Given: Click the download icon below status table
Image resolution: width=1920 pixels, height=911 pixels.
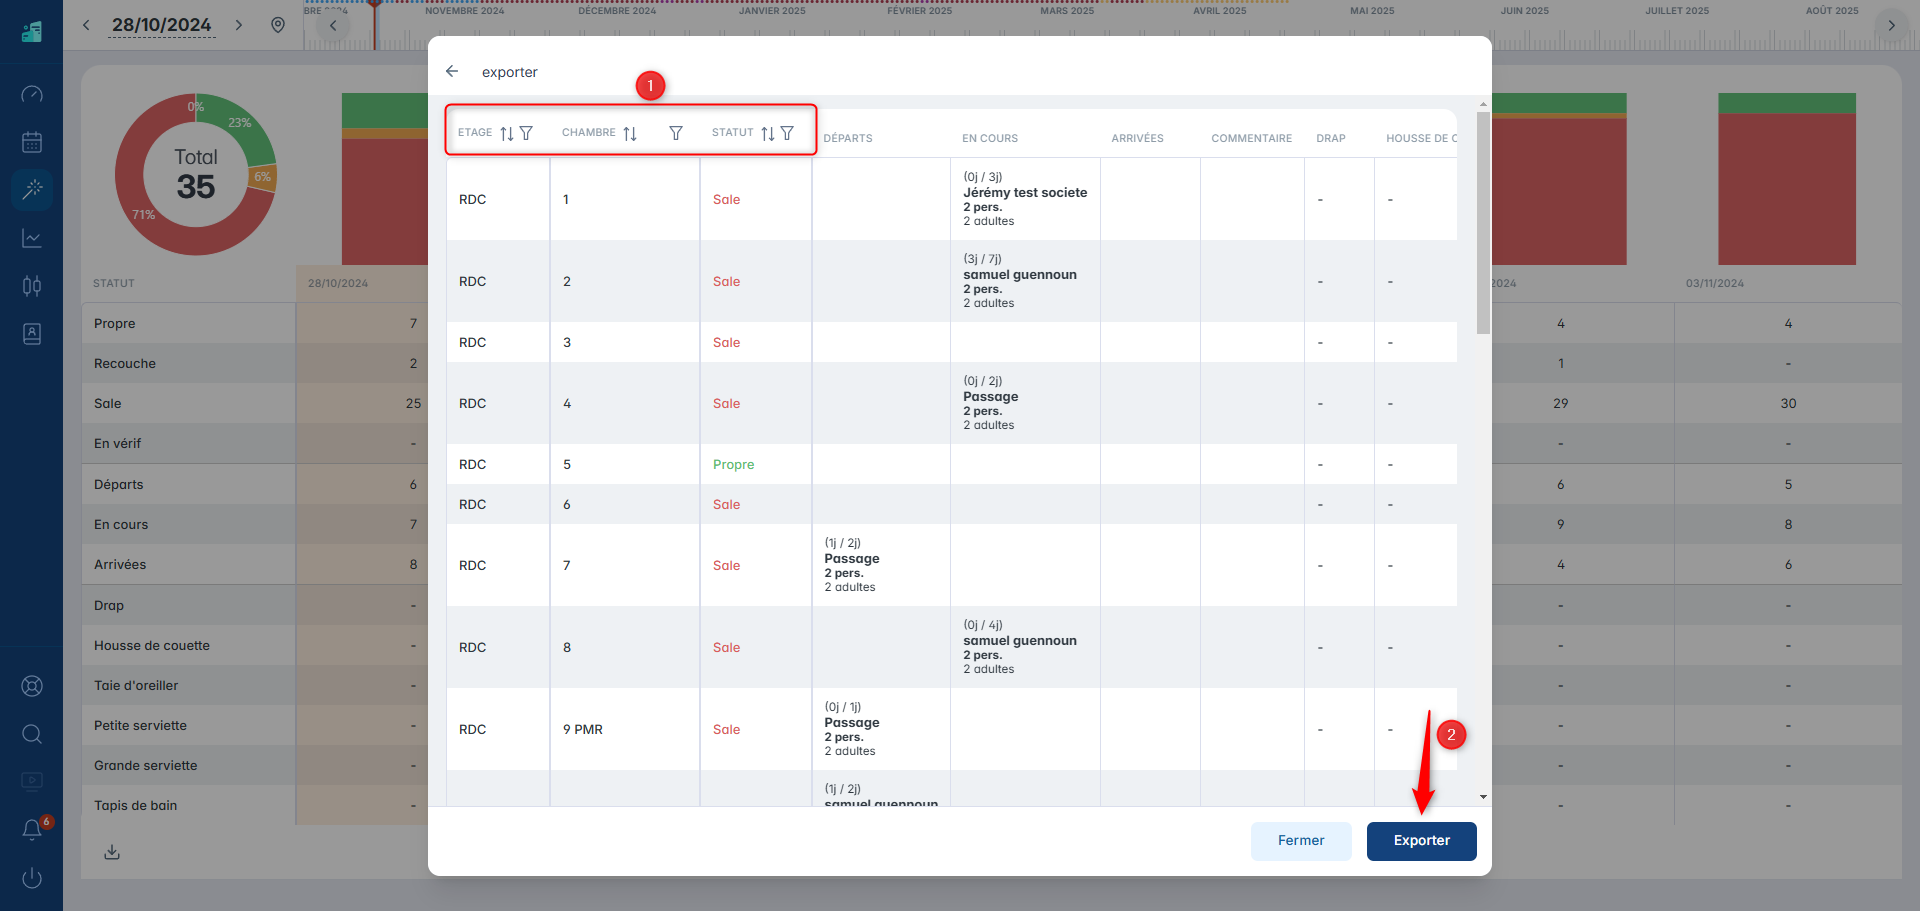Looking at the screenshot, I should pyautogui.click(x=112, y=852).
